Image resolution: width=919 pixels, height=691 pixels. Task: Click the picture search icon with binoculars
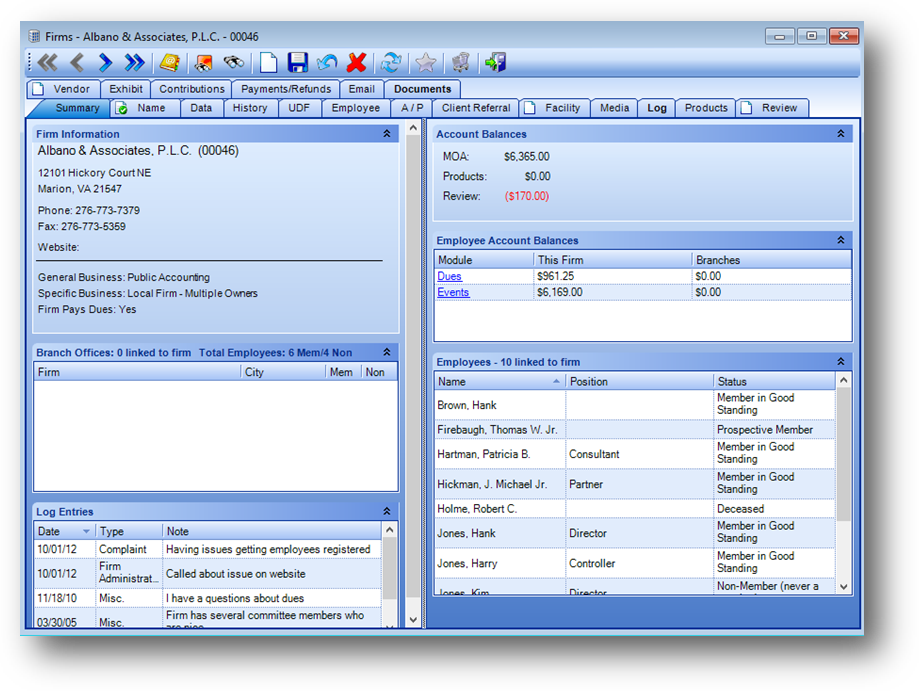pos(203,62)
